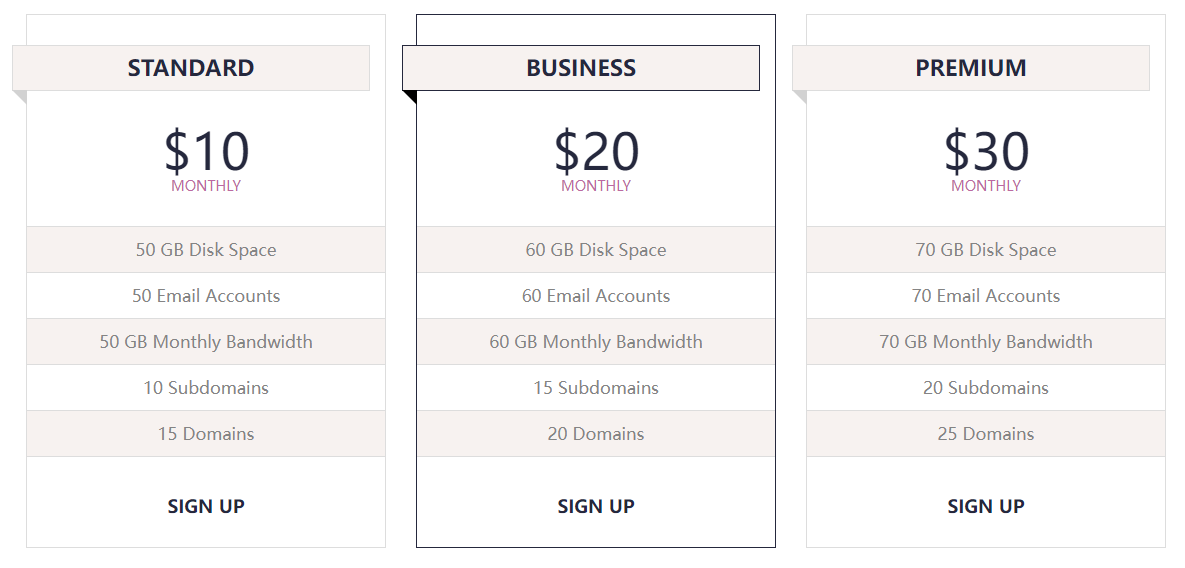Click the 25 Domains feature row

(x=985, y=434)
